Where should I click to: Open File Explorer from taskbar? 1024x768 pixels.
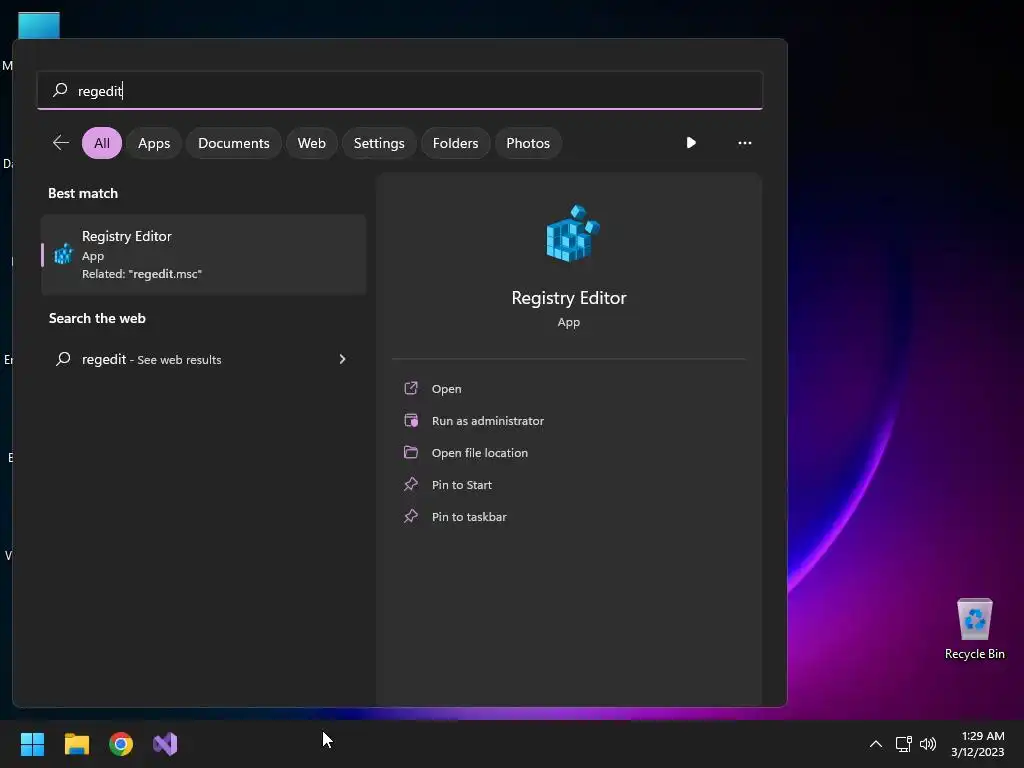(76, 744)
